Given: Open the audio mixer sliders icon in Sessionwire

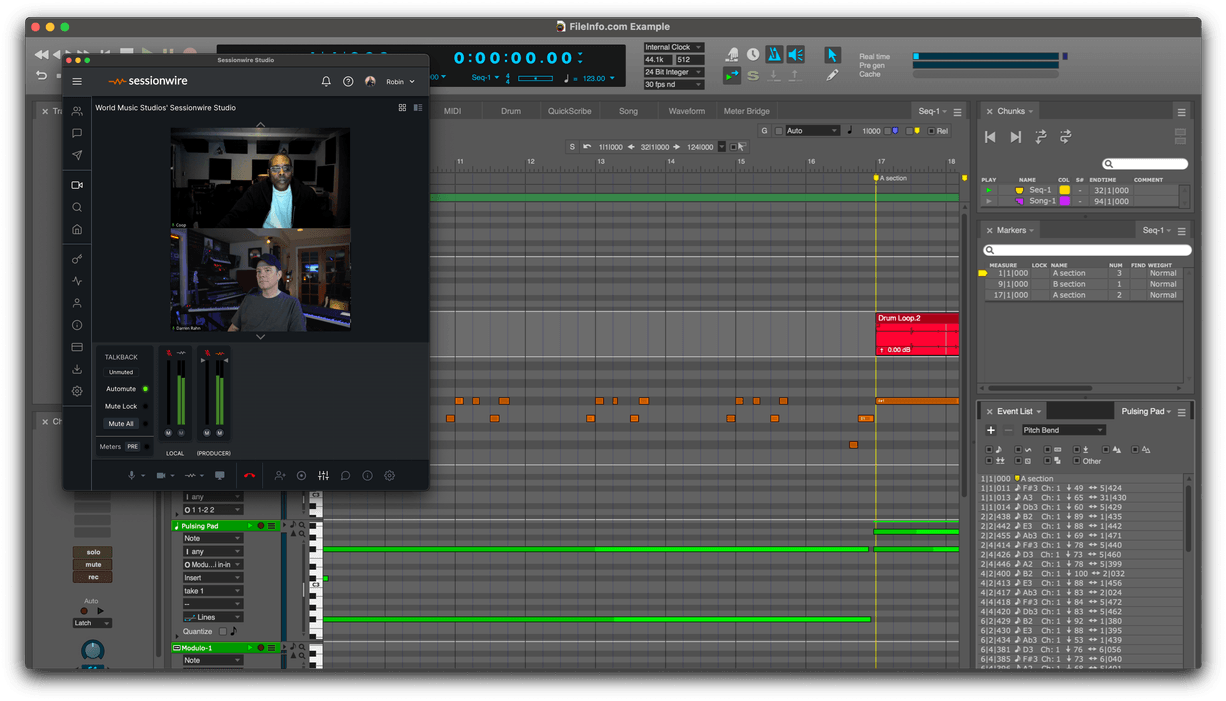Looking at the screenshot, I should coord(323,475).
